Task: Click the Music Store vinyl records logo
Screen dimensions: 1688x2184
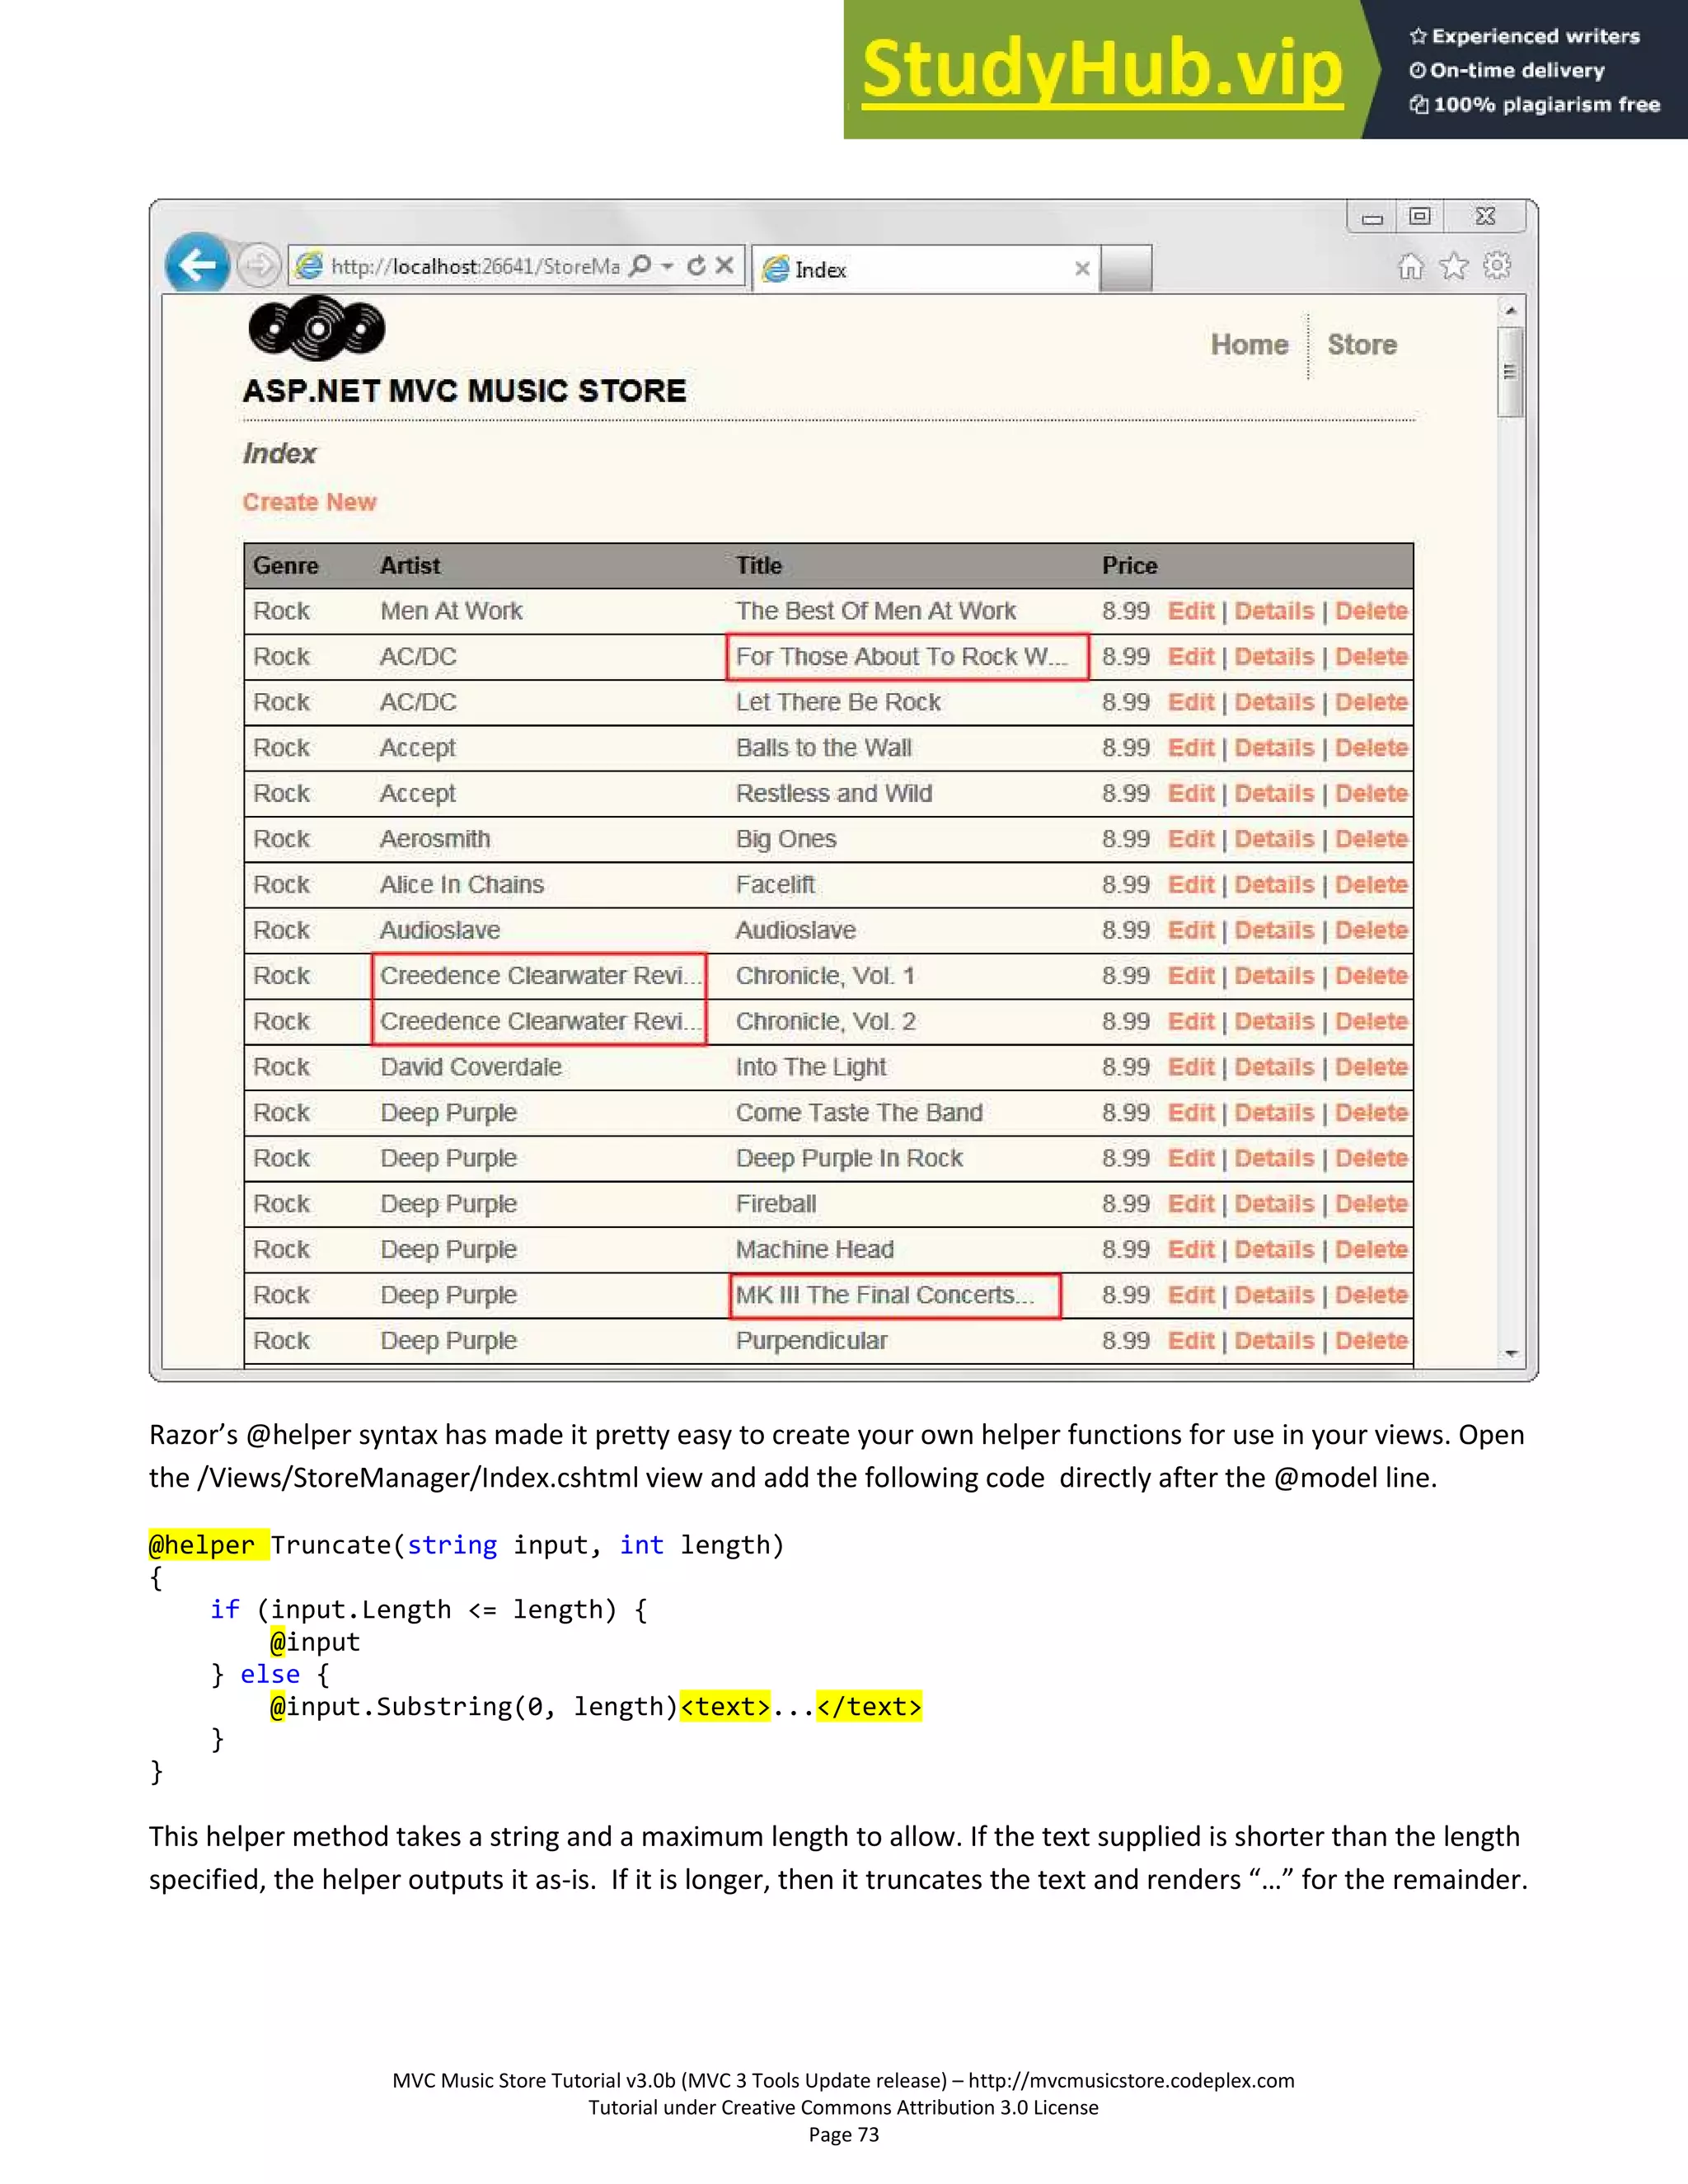Action: (x=316, y=328)
